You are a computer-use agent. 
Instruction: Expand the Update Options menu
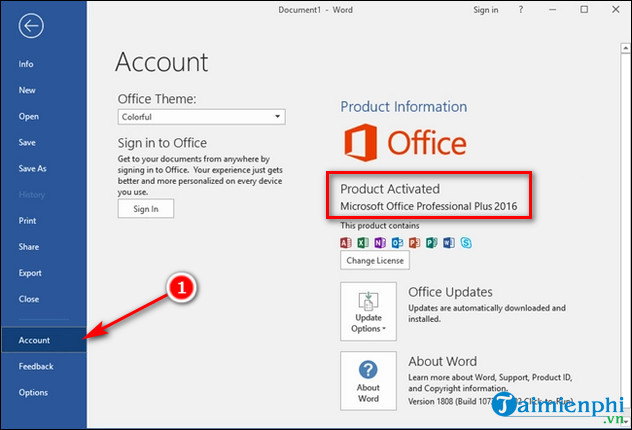(x=368, y=312)
